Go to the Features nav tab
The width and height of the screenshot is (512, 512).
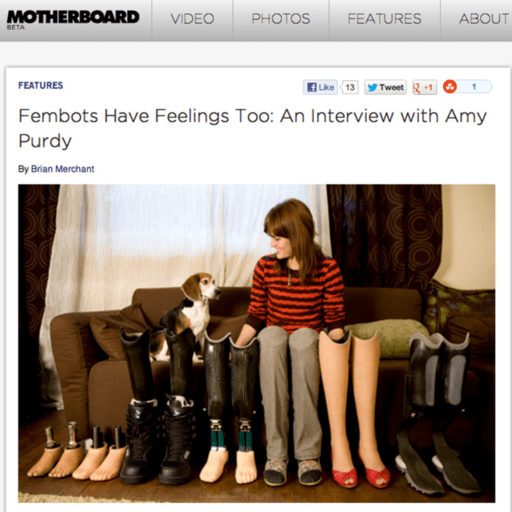click(x=384, y=19)
